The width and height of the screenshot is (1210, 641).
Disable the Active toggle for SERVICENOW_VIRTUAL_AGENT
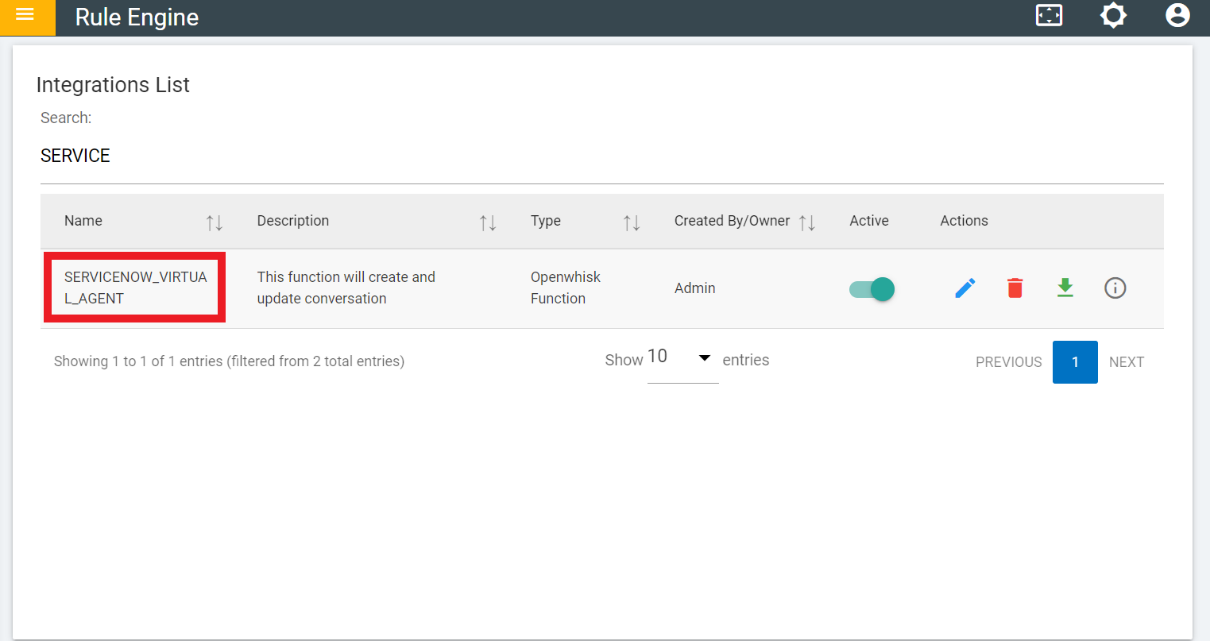(x=872, y=289)
